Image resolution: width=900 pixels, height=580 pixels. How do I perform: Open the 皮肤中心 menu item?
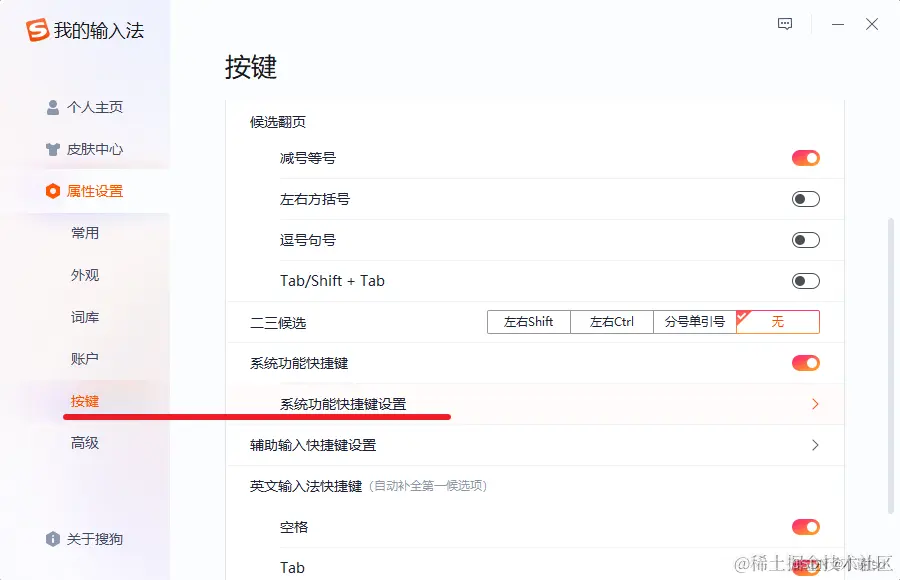point(85,149)
